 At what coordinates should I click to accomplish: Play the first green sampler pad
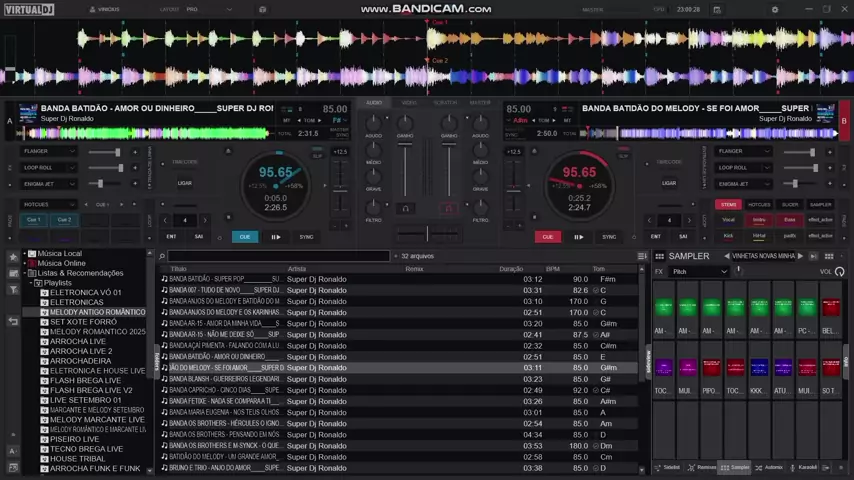coord(663,308)
